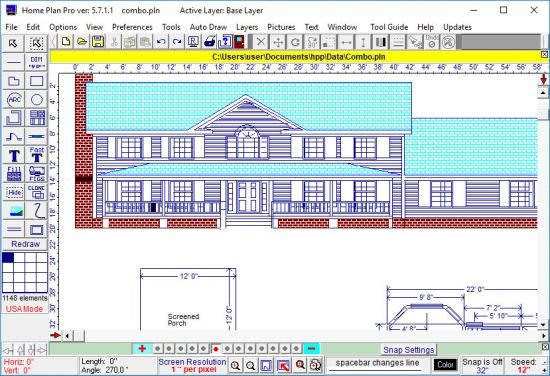The width and height of the screenshot is (550, 376).
Task: Open Snap Settings
Action: 409,350
